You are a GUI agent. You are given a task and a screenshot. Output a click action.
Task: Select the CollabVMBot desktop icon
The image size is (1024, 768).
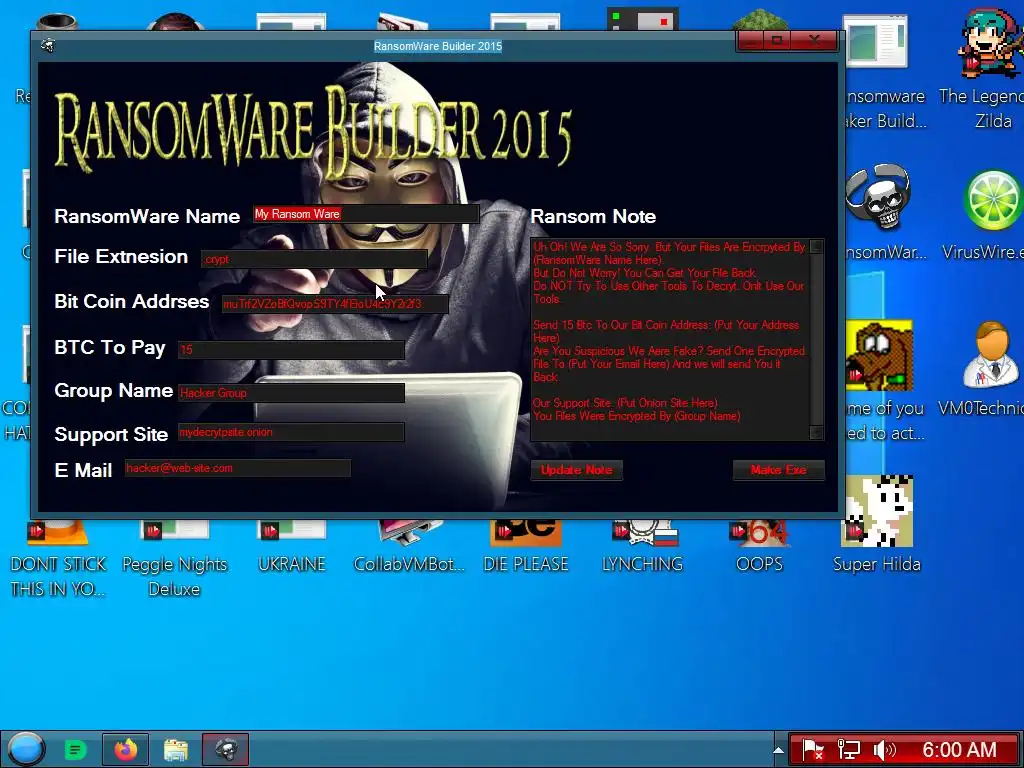coord(409,545)
